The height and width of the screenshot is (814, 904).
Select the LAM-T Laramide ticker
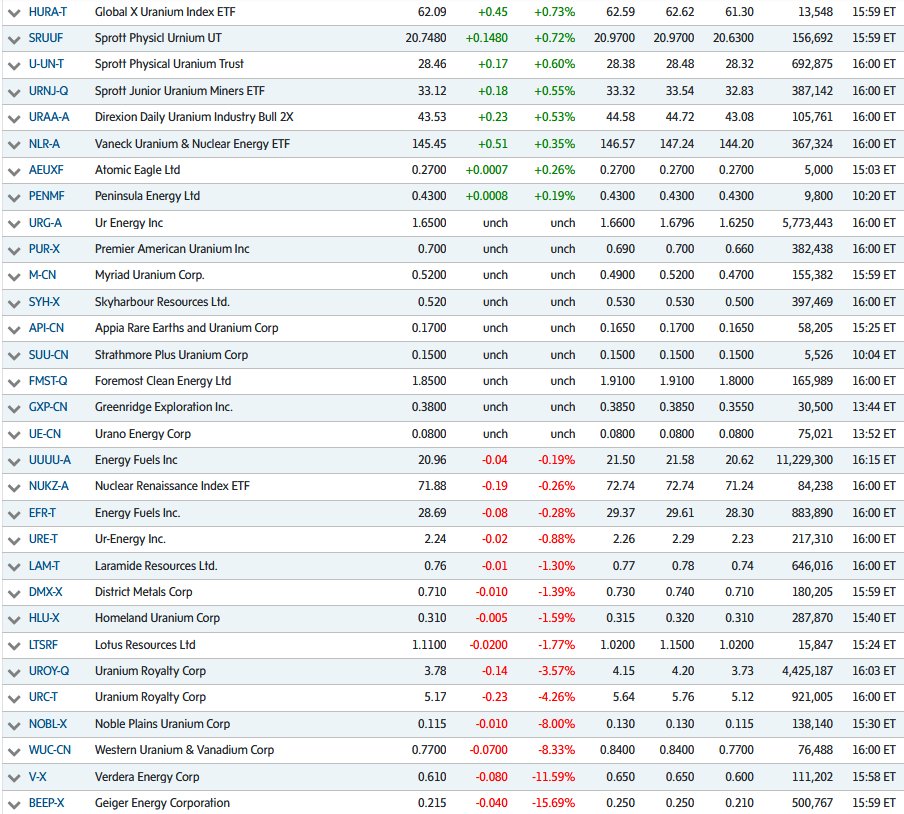tap(45, 565)
